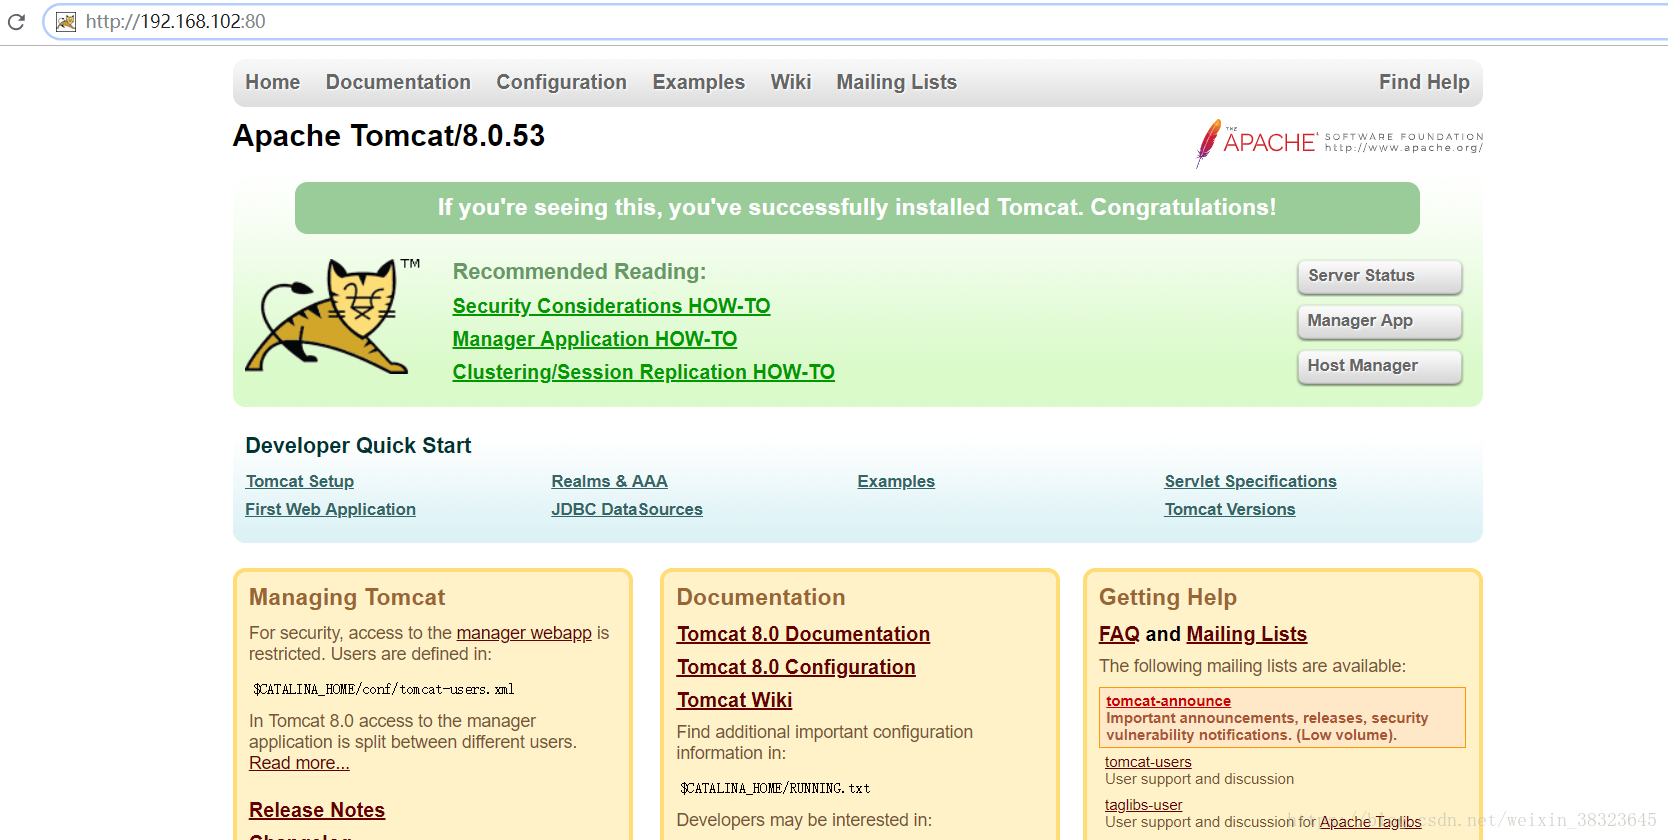
Task: Click the Tomcat cat mascot image
Action: (334, 316)
